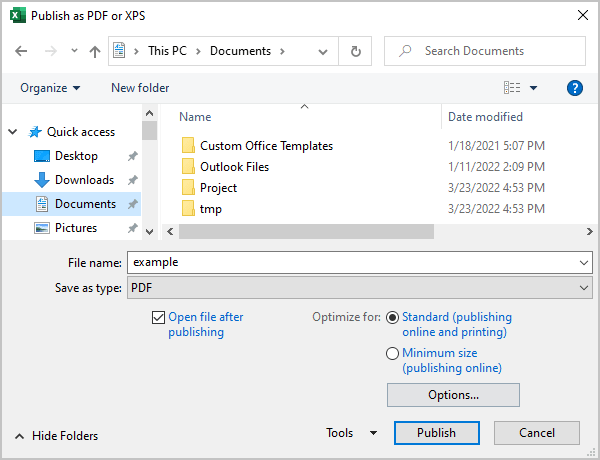Click the horizontal scrollbar right arrow
Image resolution: width=600 pixels, height=460 pixels.
coord(589,232)
